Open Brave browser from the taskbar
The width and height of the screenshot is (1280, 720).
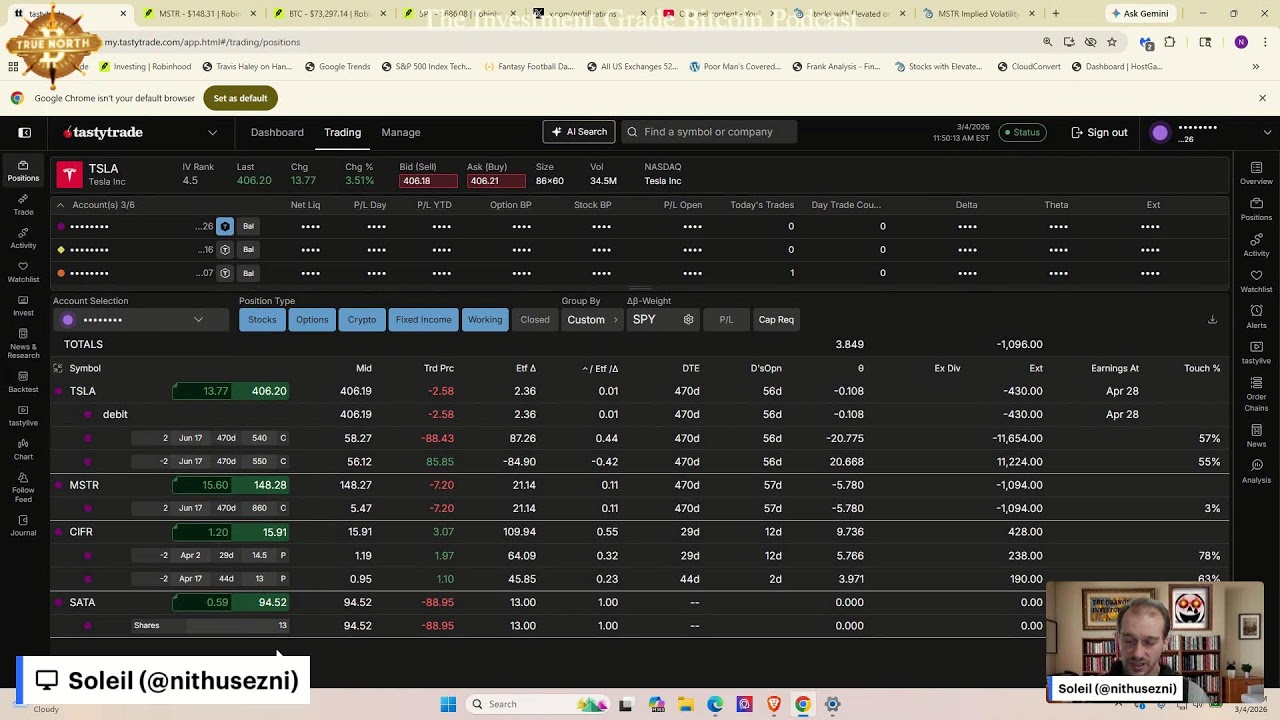tap(773, 704)
